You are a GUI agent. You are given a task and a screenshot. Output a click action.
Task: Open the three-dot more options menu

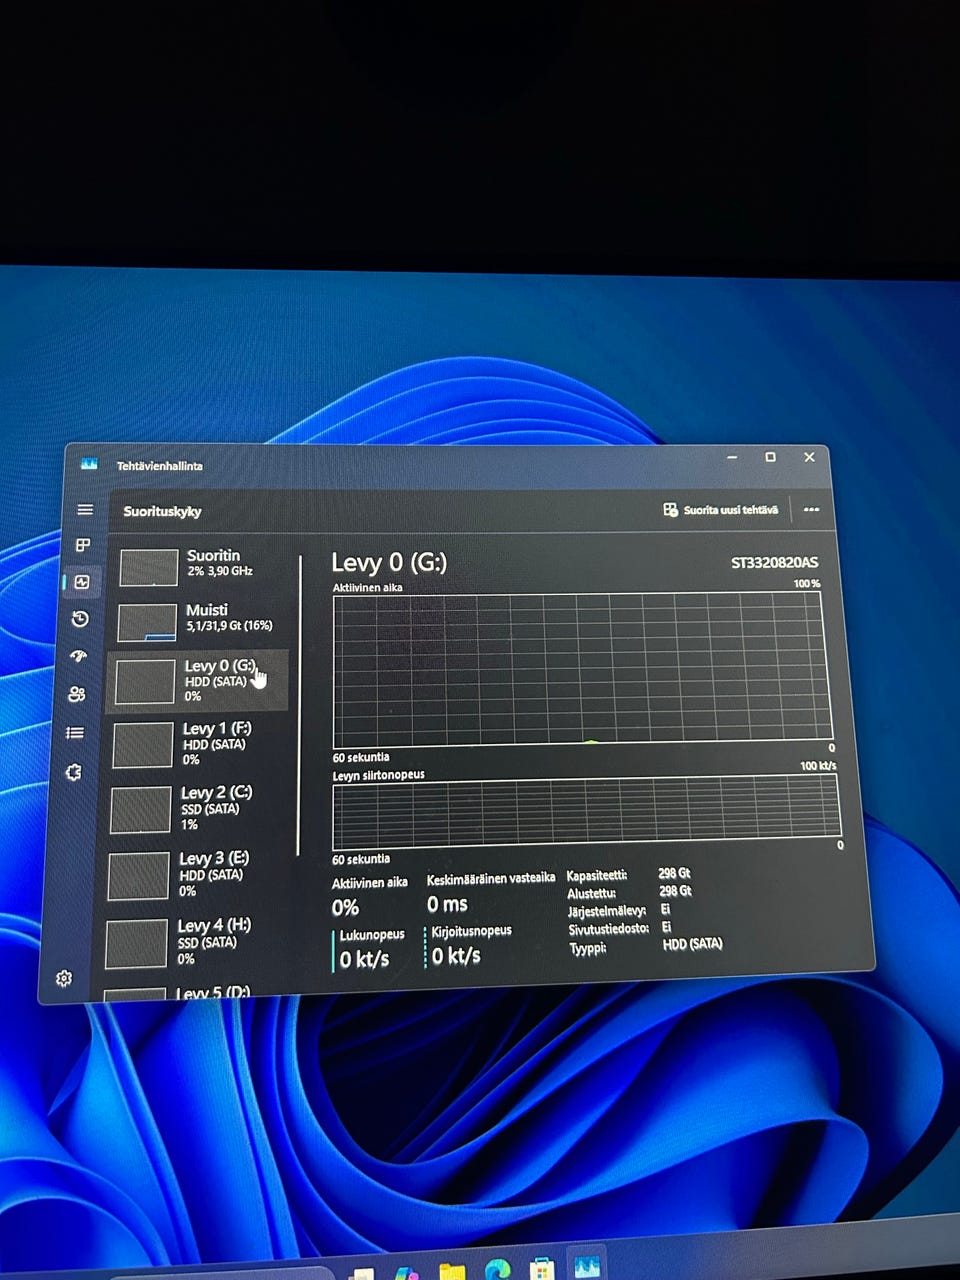click(811, 510)
